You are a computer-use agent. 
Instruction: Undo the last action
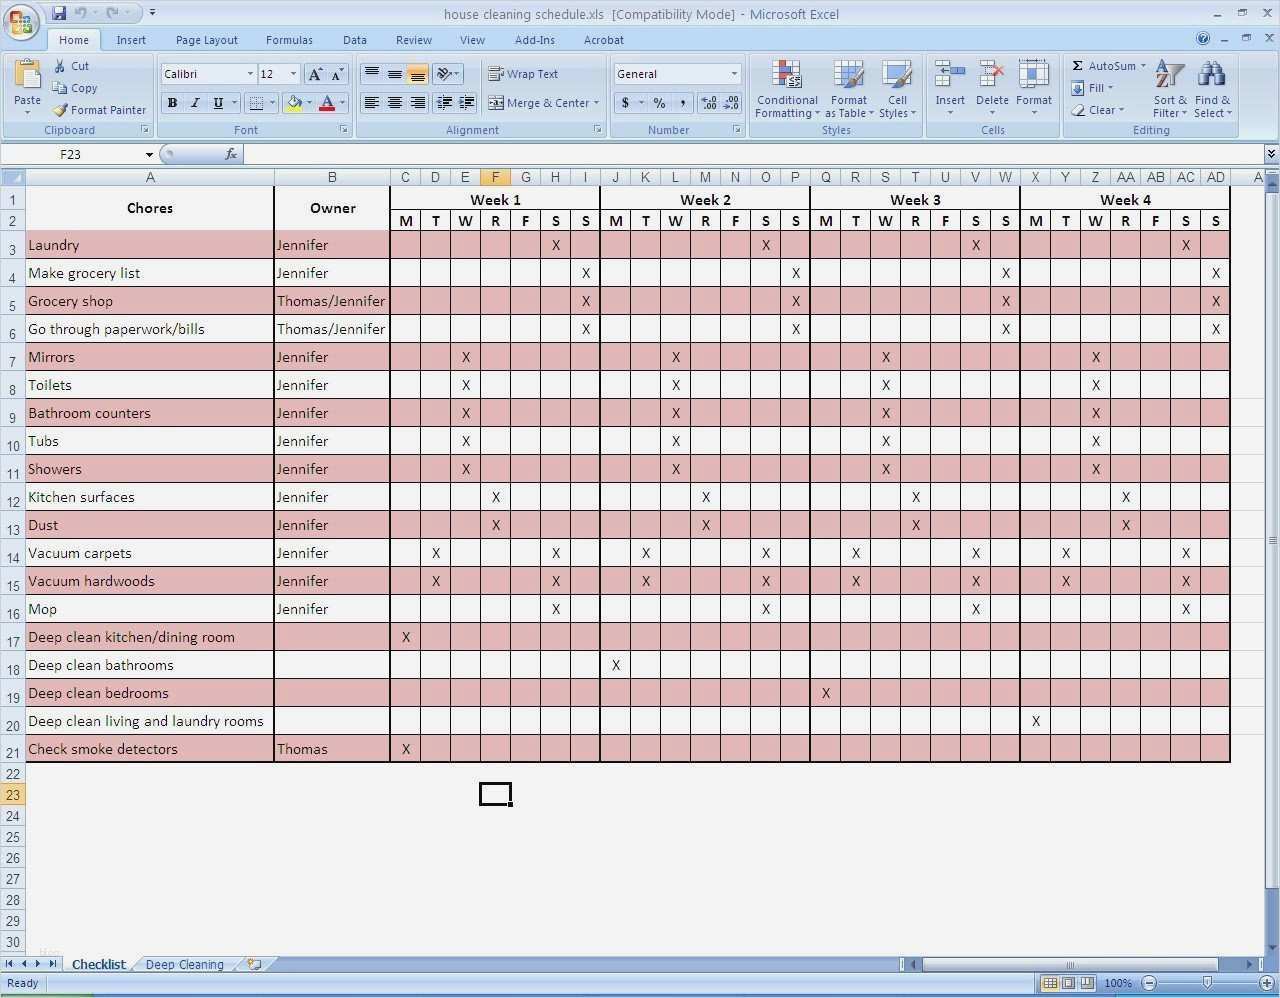(81, 13)
